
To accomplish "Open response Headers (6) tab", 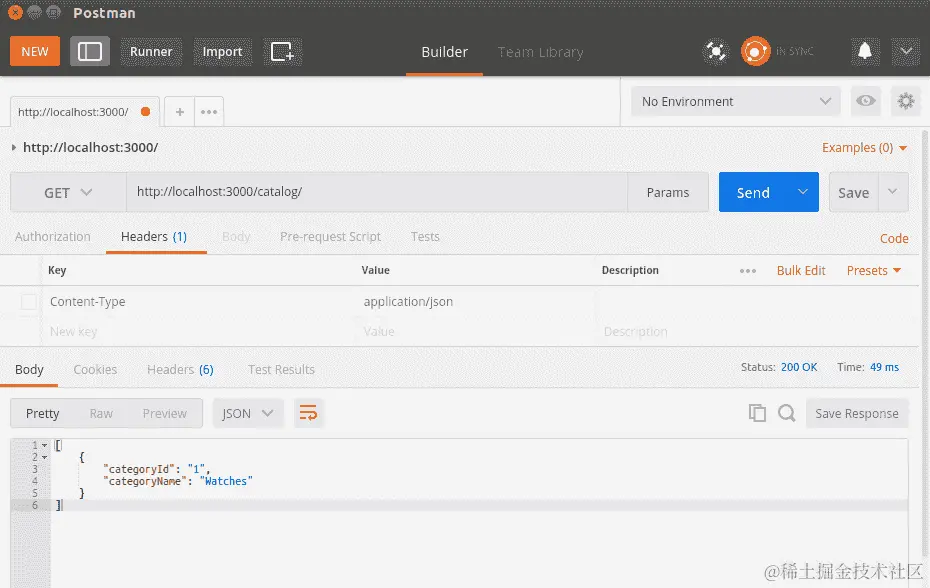I will tap(180, 369).
